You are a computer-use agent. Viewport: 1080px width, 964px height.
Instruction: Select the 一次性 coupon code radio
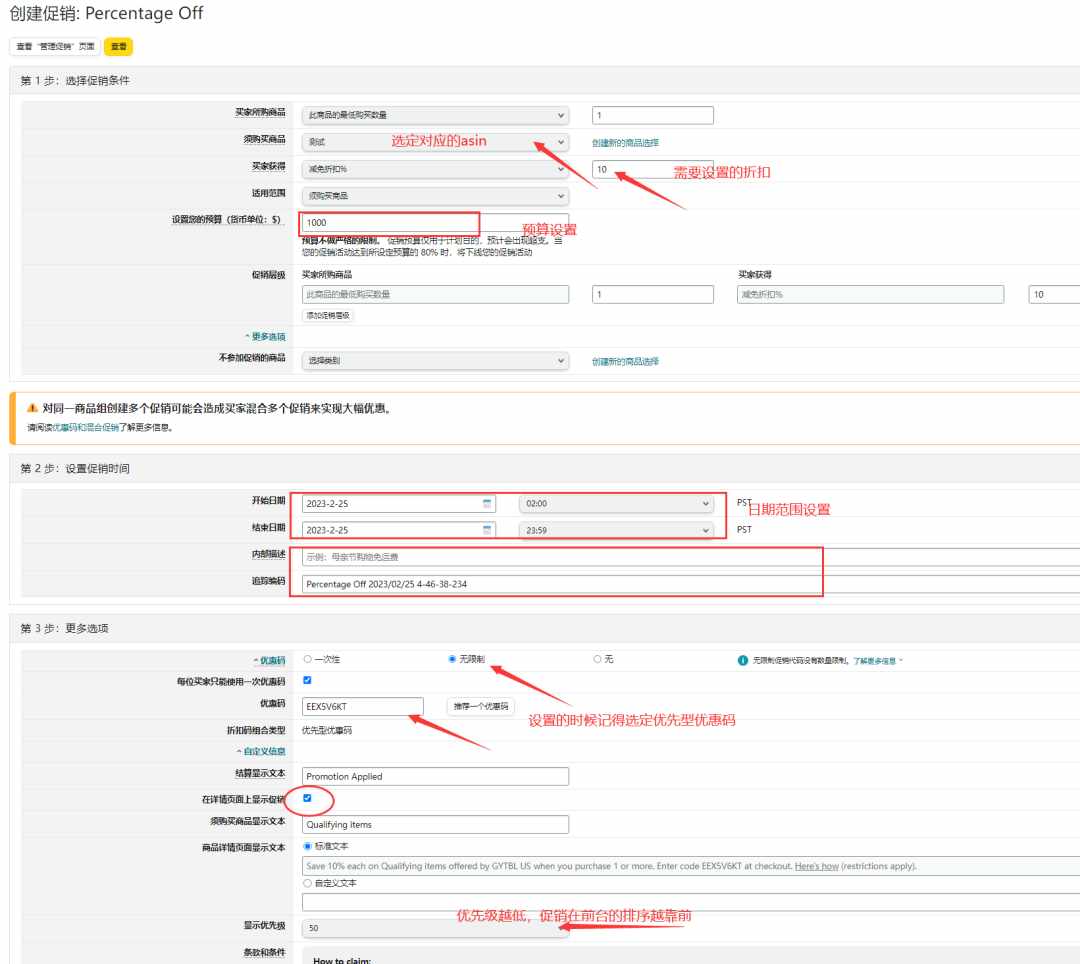click(x=307, y=659)
